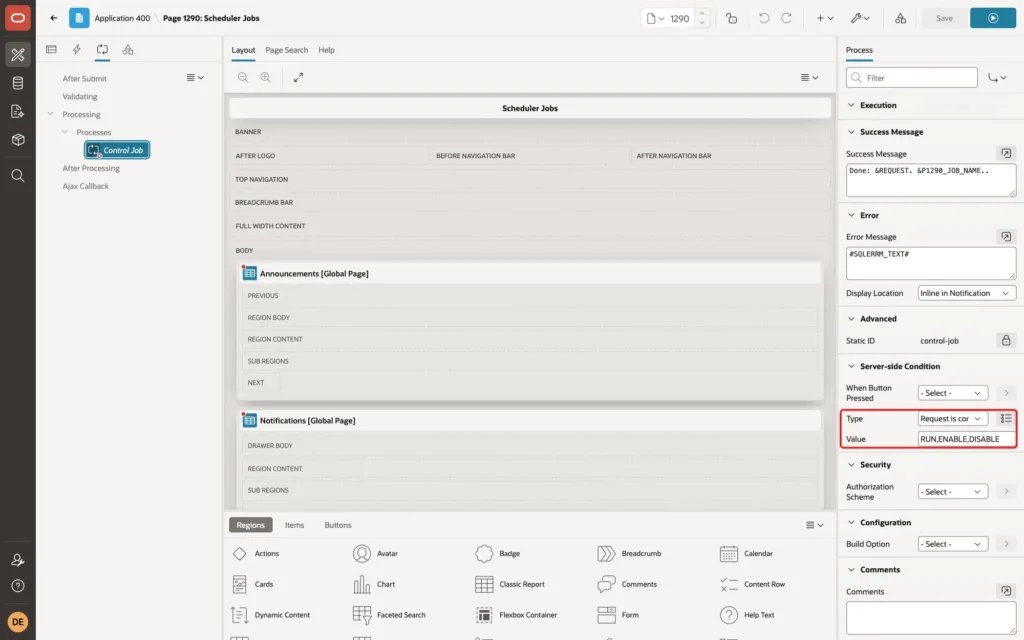This screenshot has height=640, width=1024.
Task: Switch to the Page Search tab
Action: [x=286, y=50]
